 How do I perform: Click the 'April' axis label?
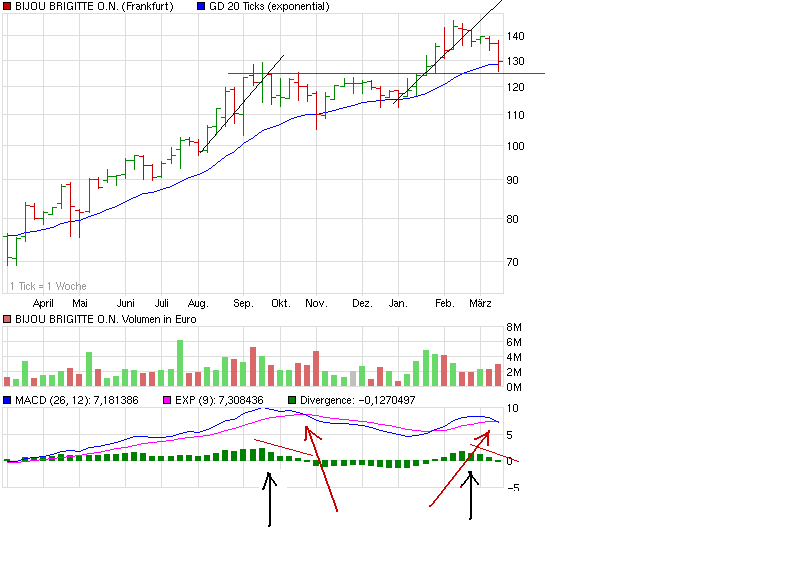pos(43,303)
